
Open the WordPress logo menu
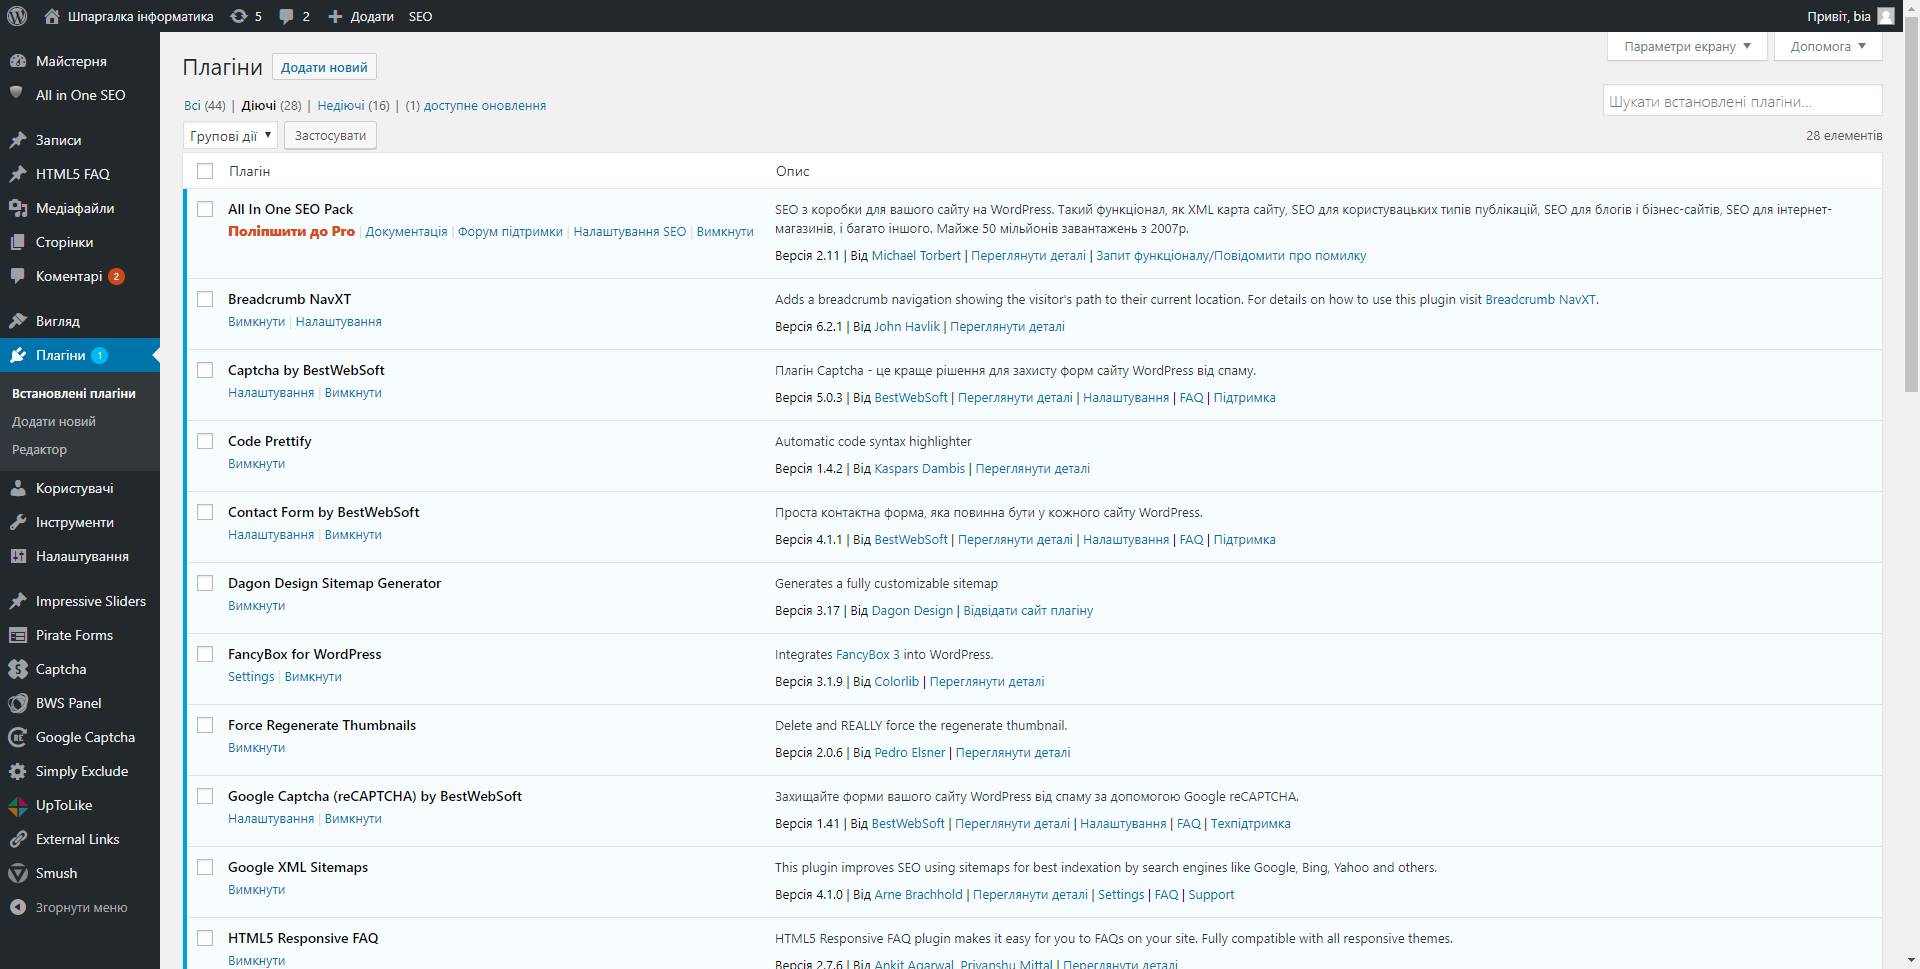17,16
